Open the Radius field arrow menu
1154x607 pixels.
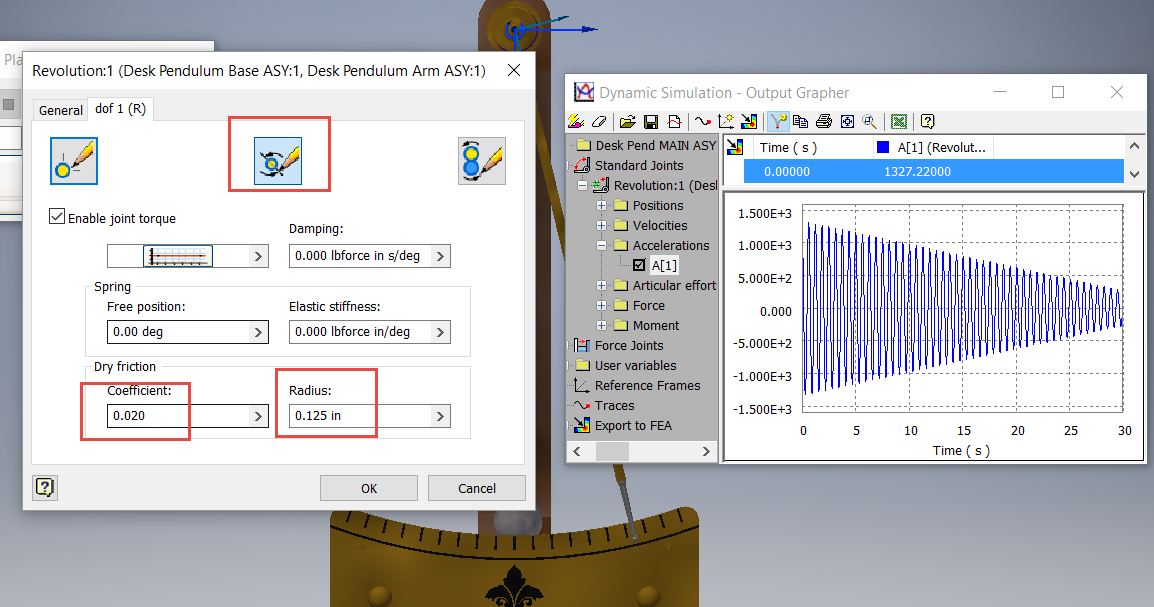(440, 416)
